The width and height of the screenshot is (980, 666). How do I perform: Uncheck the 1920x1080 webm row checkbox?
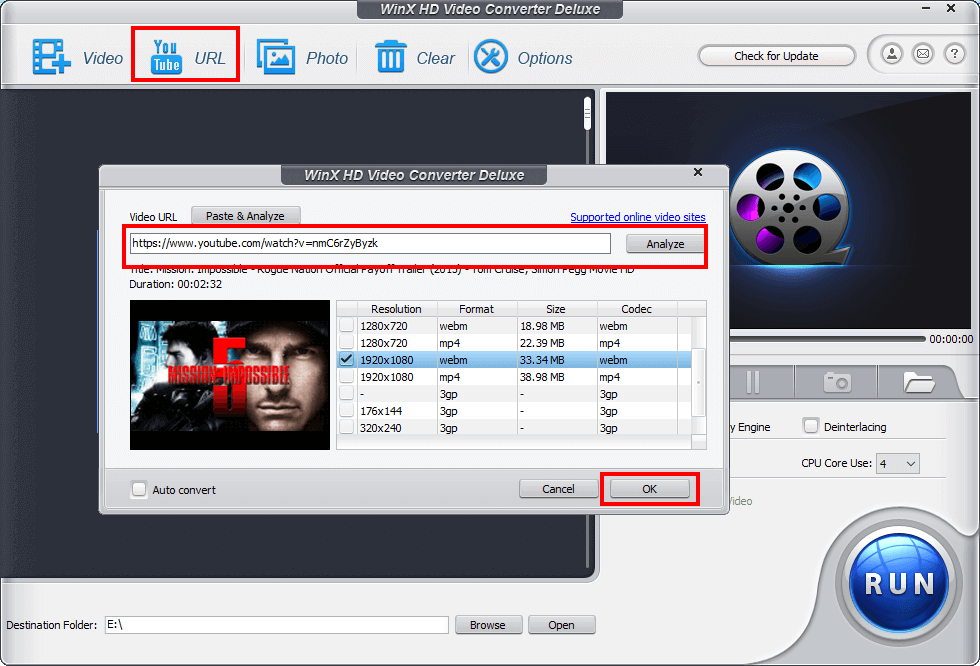click(x=346, y=359)
